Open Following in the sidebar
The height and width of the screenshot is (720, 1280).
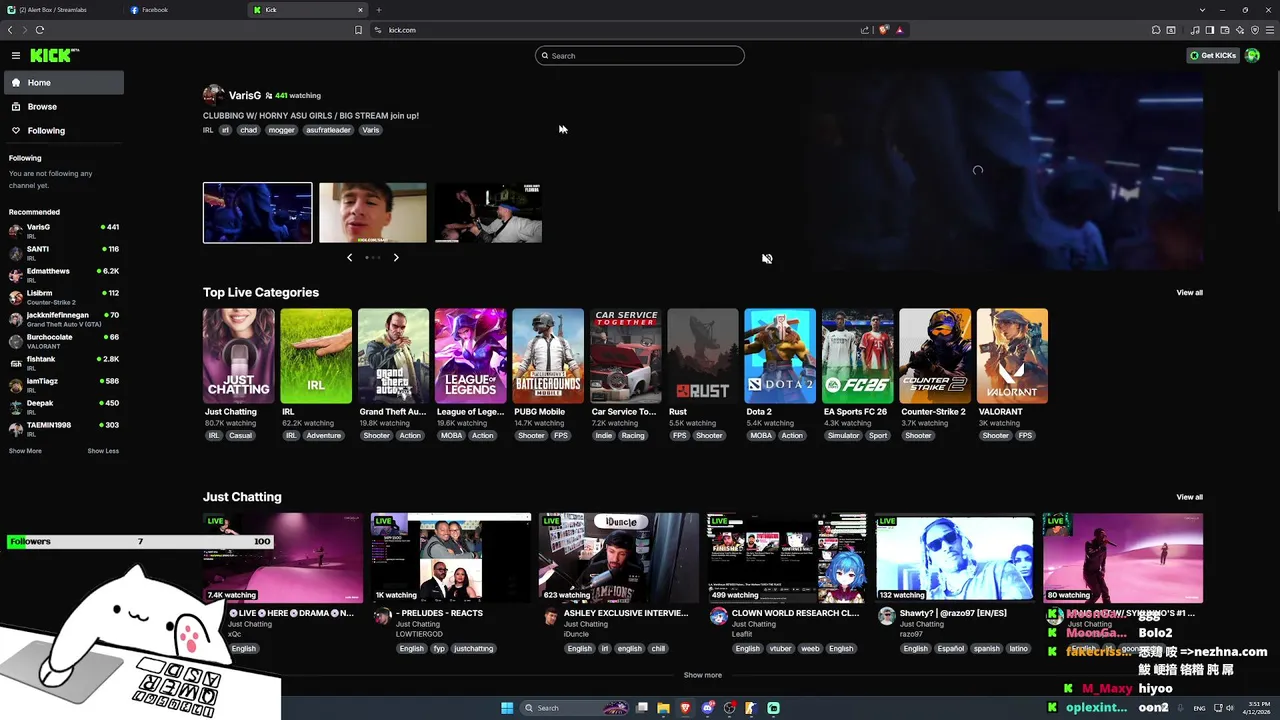pos(64,131)
